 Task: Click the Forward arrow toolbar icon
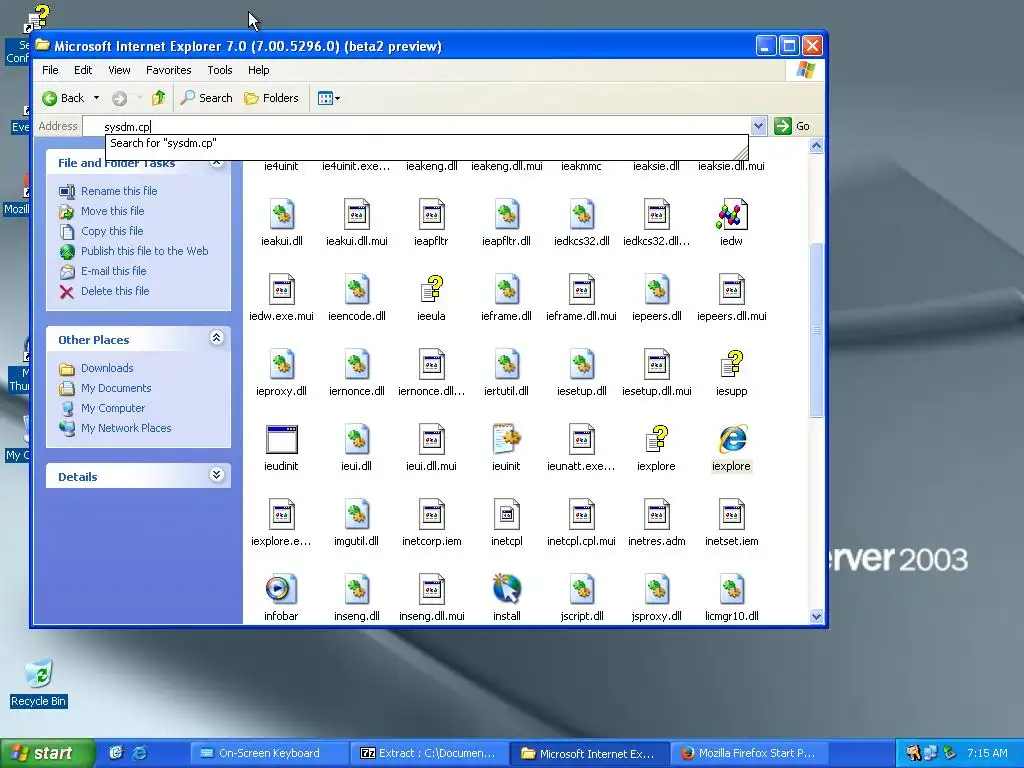(120, 98)
